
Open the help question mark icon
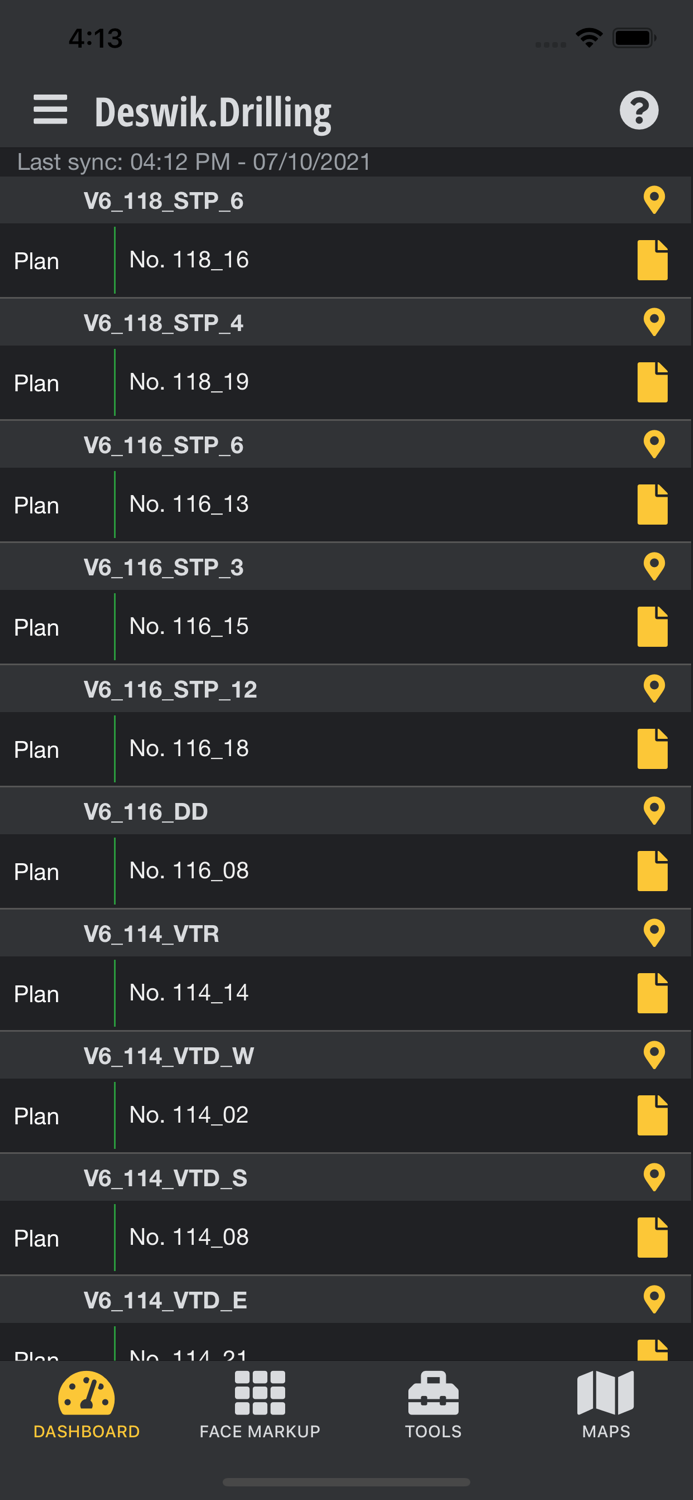tap(639, 110)
